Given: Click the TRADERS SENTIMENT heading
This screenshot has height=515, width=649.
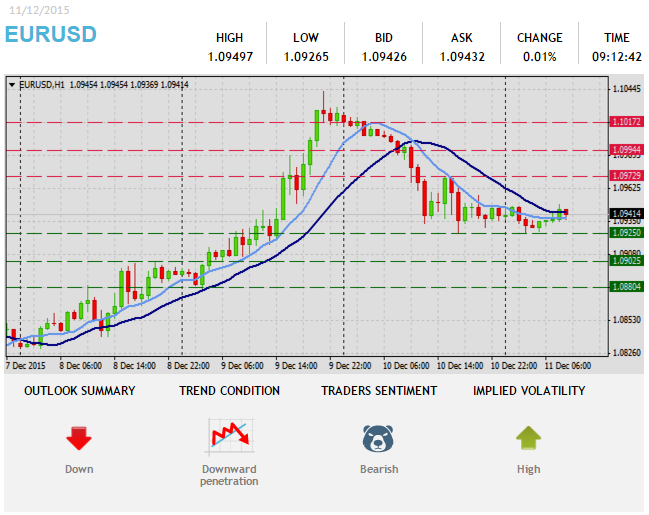Looking at the screenshot, I should click(x=379, y=391).
